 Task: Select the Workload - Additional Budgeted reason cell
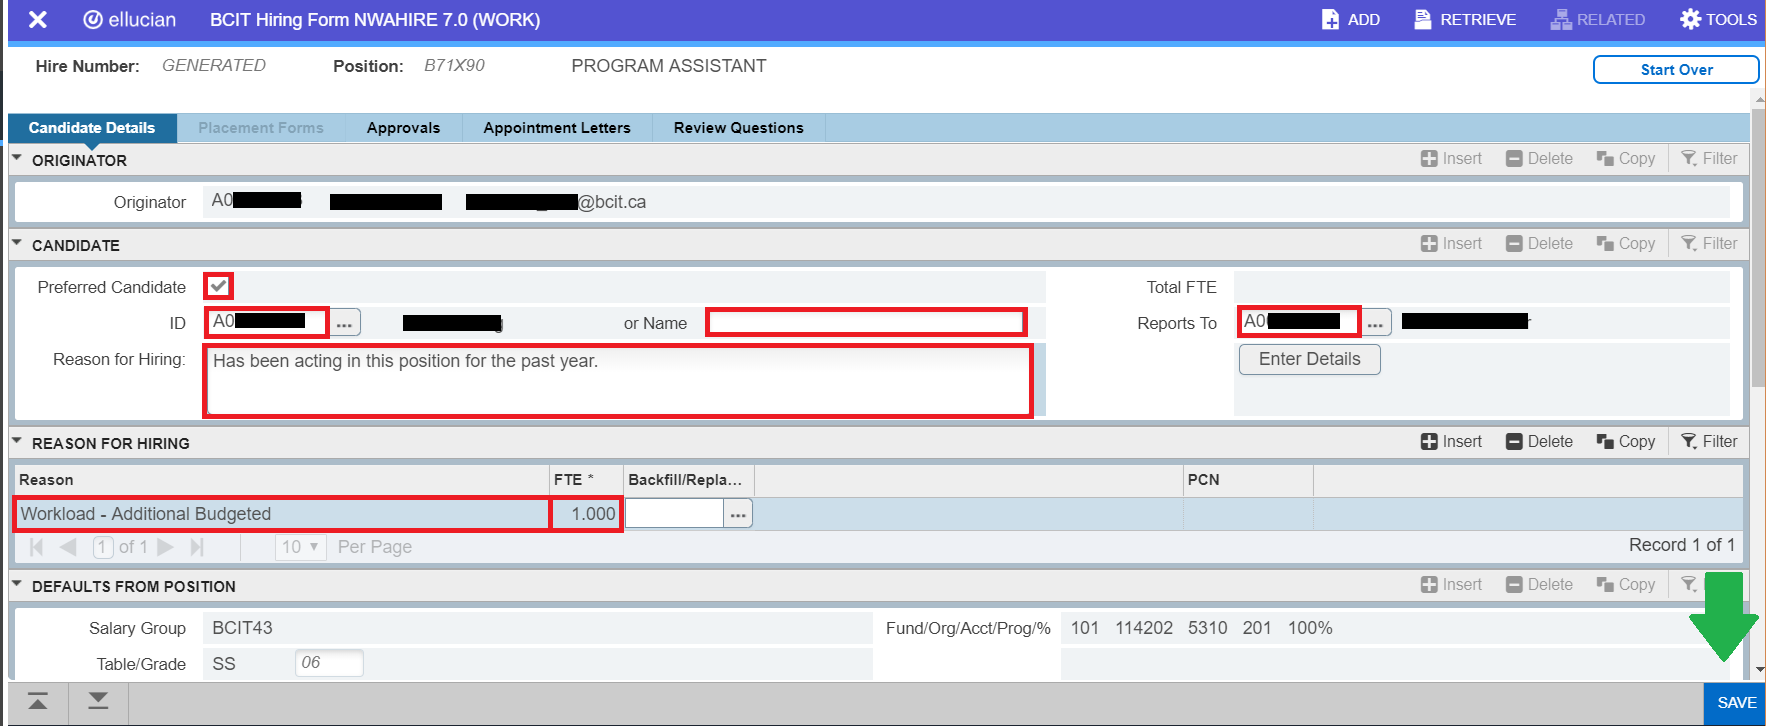point(281,514)
